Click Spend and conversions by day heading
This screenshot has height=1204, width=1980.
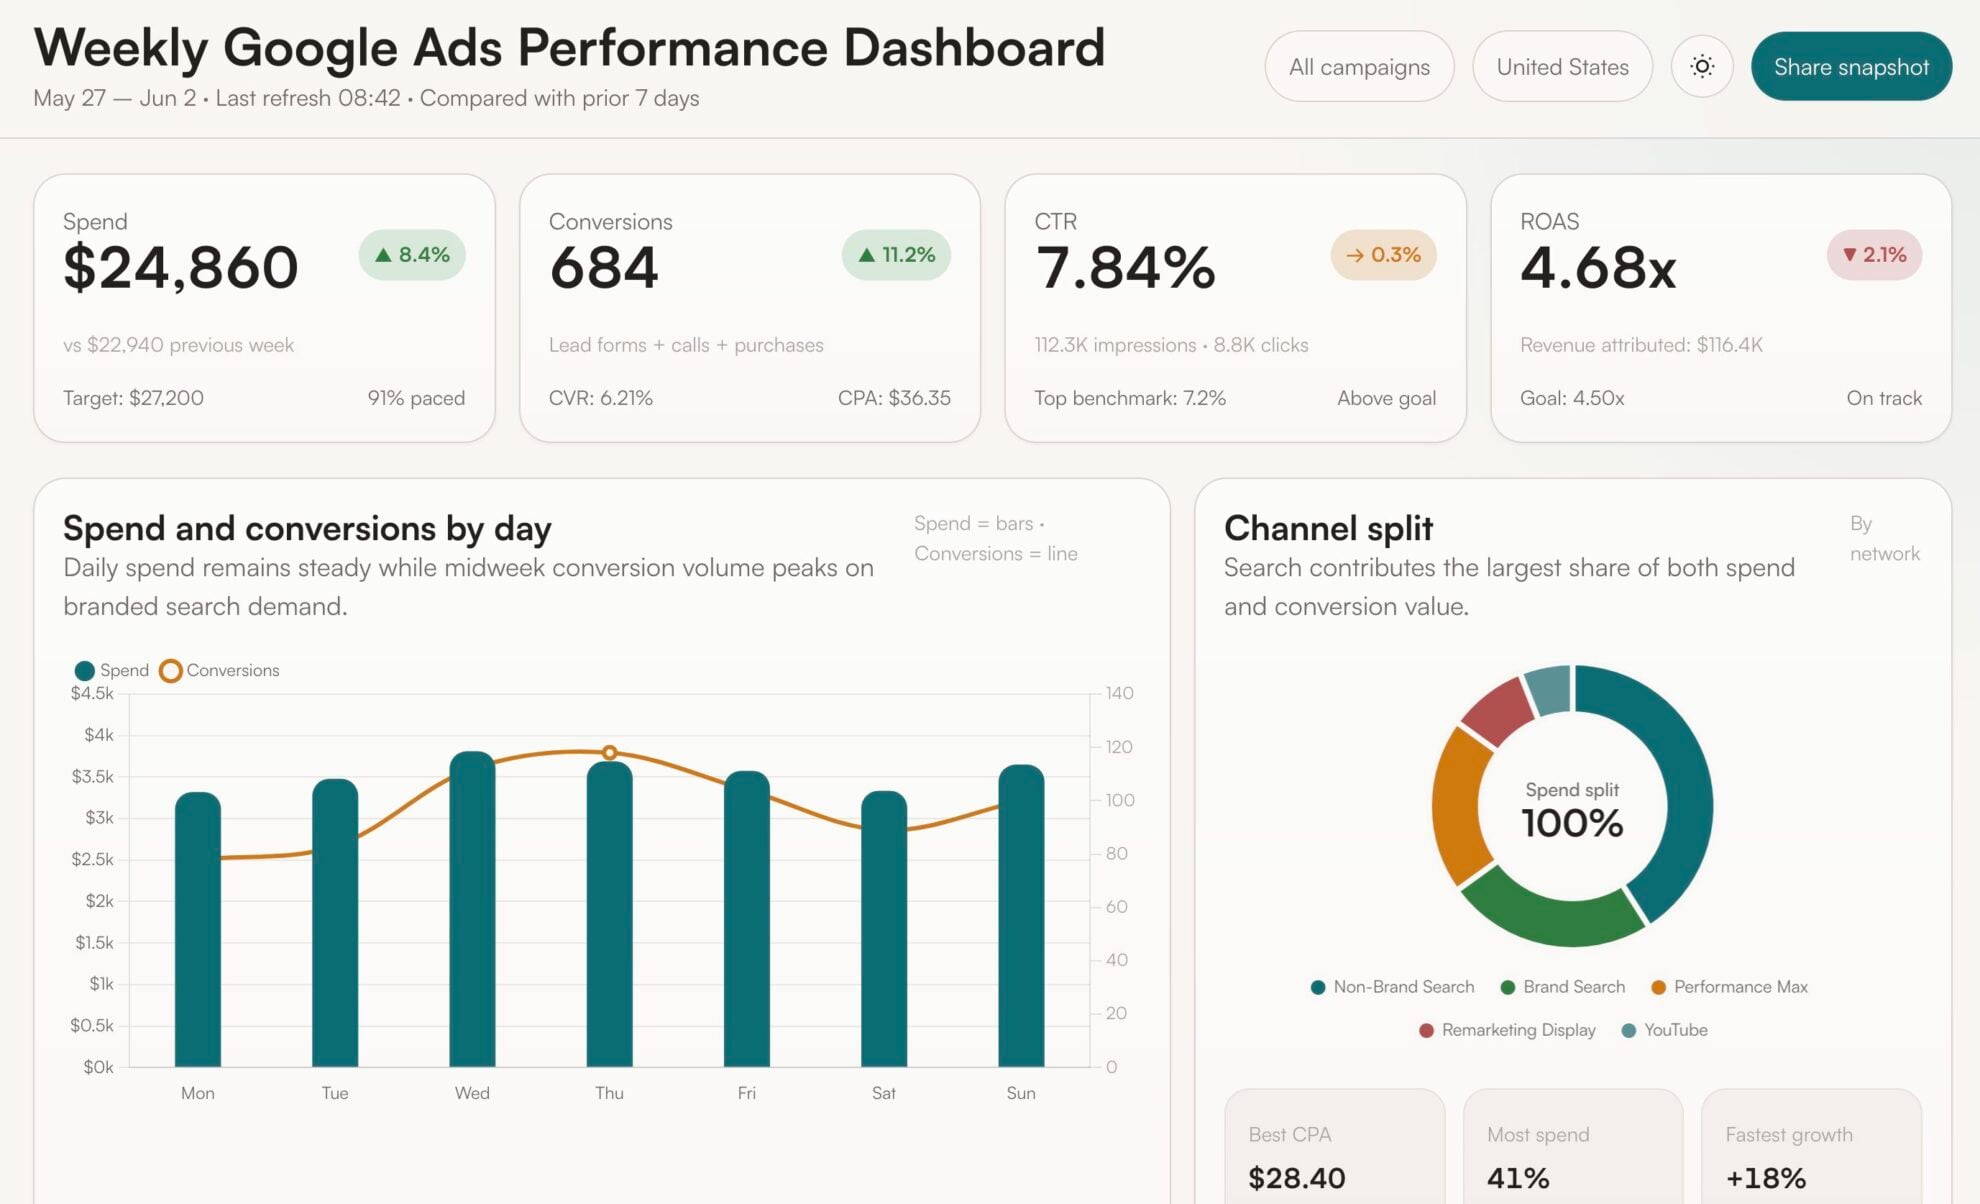[x=307, y=528]
